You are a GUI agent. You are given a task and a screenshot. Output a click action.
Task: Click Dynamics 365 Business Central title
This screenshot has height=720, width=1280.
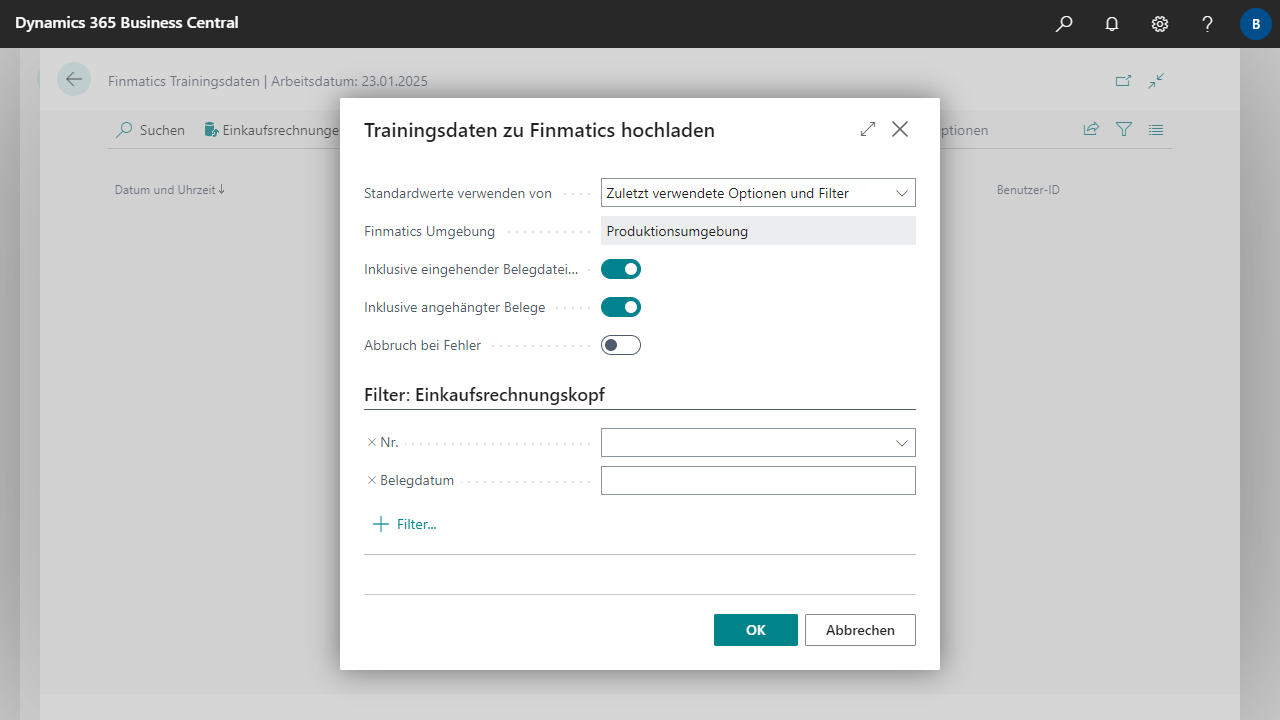pyautogui.click(x=127, y=23)
